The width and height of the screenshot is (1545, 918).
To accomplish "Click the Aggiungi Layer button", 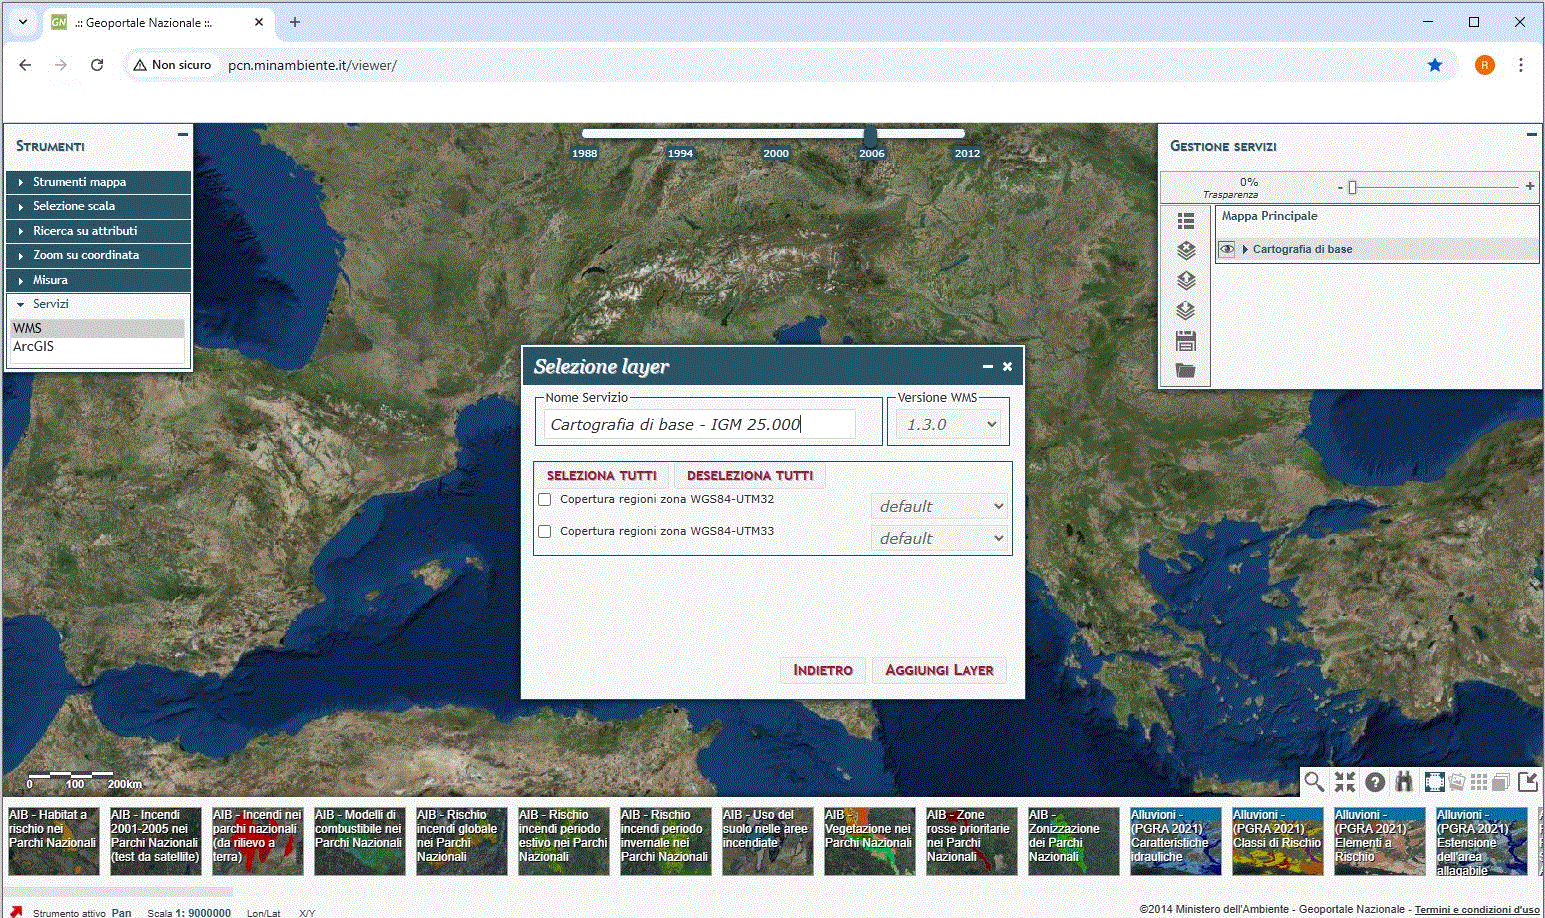I will (939, 670).
